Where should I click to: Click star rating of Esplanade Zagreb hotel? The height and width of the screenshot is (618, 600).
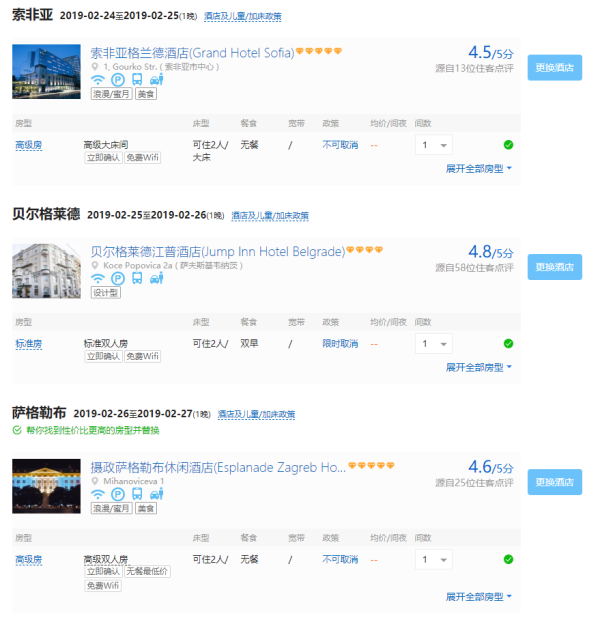click(371, 465)
